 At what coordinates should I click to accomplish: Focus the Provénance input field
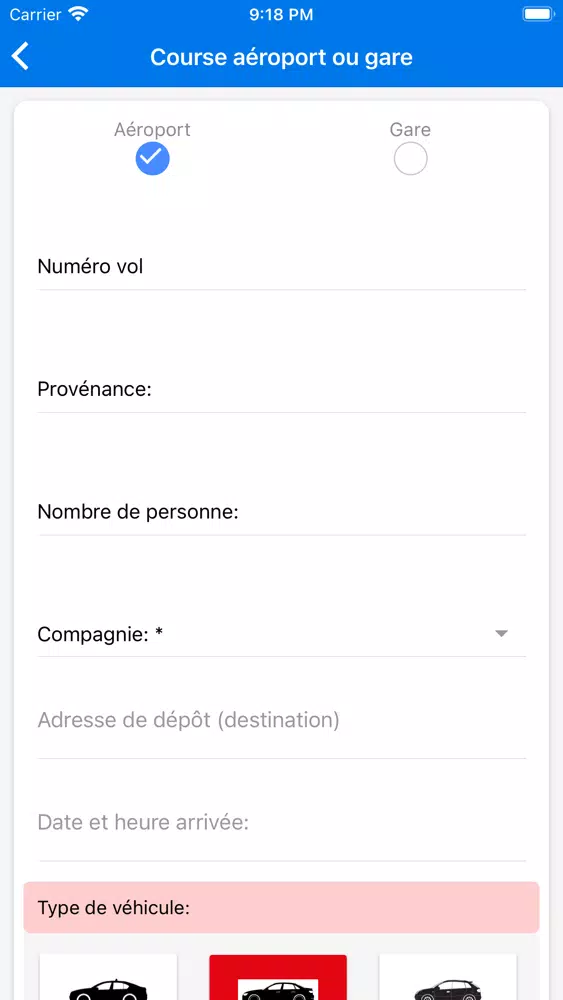point(282,389)
